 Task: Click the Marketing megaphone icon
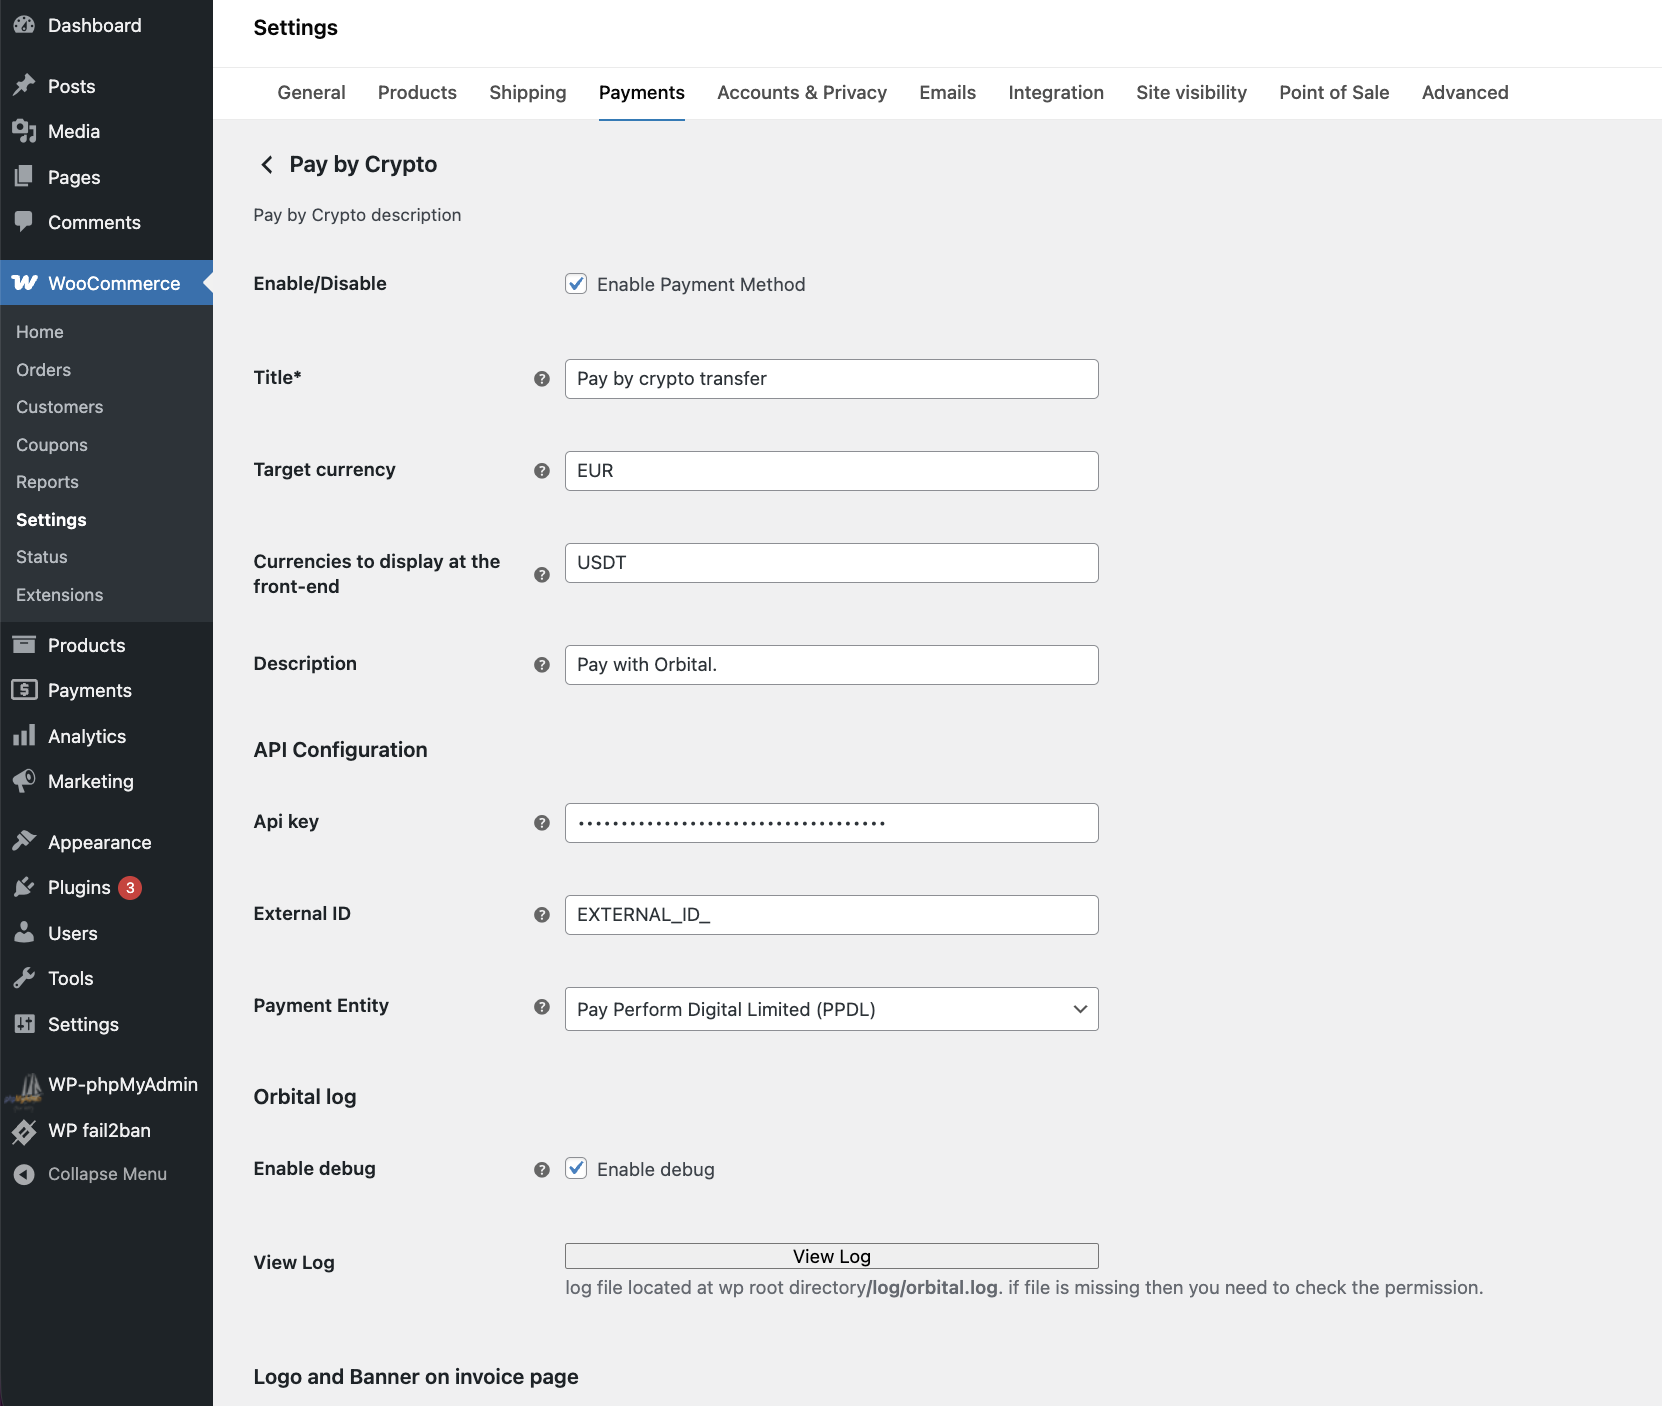click(x=24, y=781)
